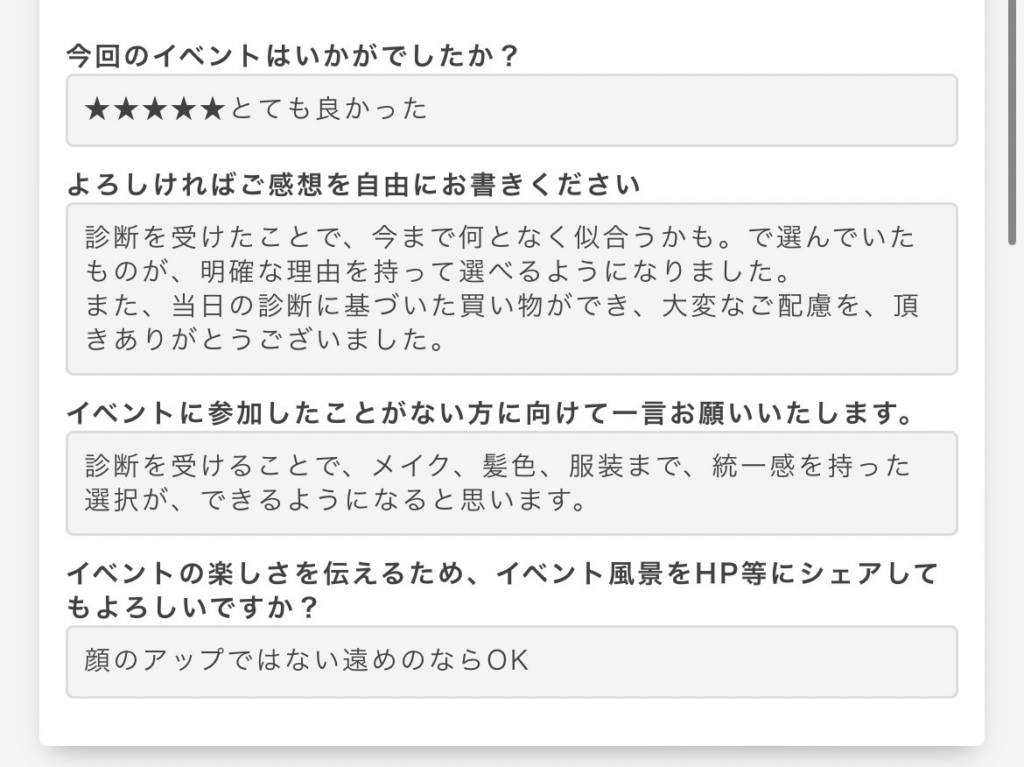The width and height of the screenshot is (1024, 767).
Task: Click the second label line もよろしいですか？
Action: (192, 608)
